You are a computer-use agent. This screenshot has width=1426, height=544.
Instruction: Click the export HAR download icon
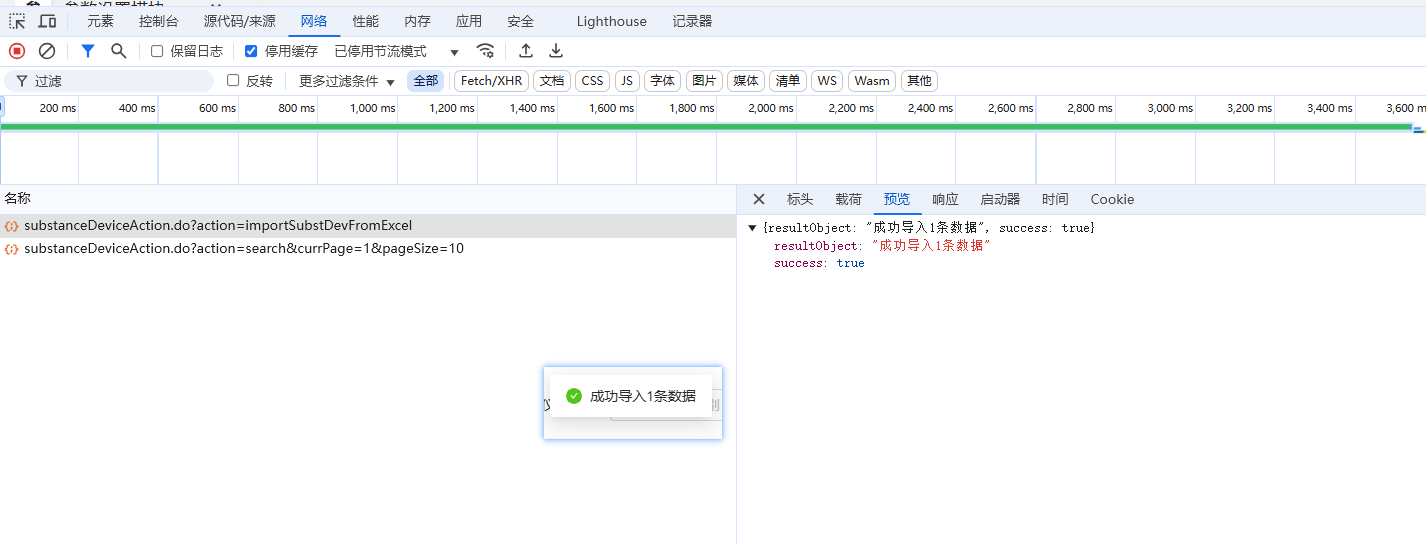click(556, 51)
